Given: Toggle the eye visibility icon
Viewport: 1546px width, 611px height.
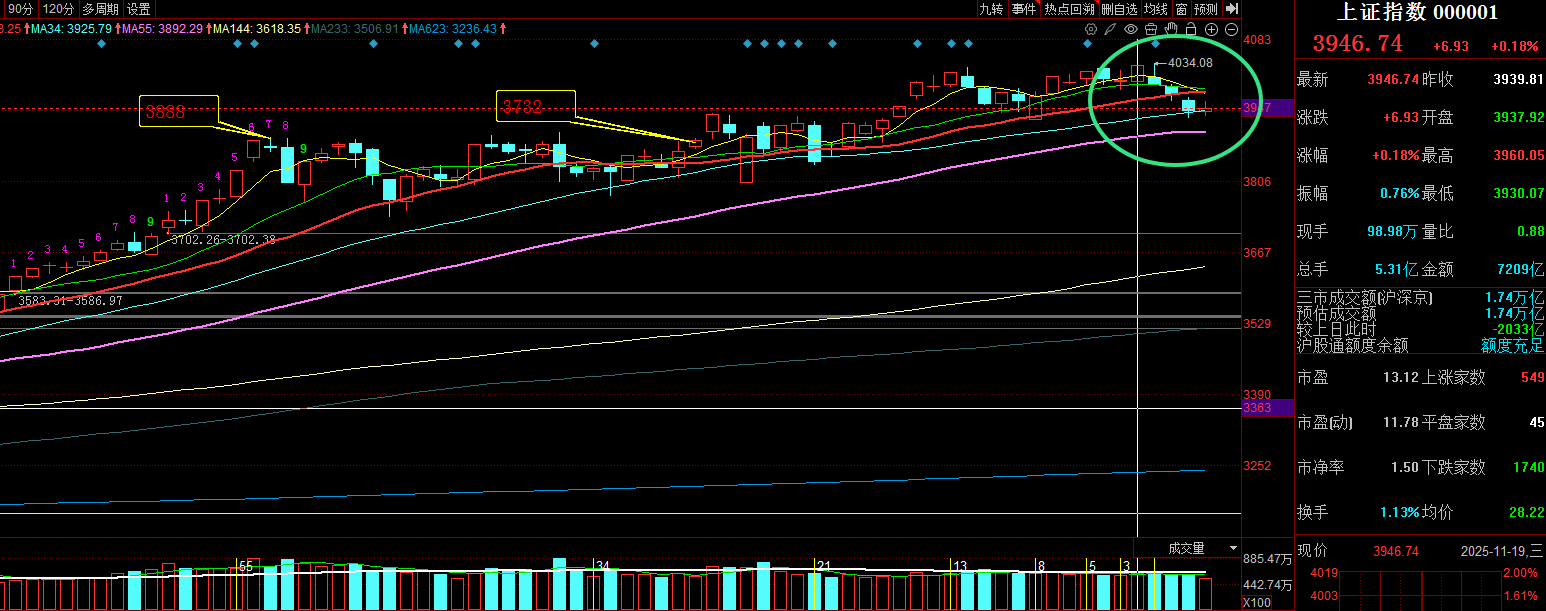Looking at the screenshot, I should pyautogui.click(x=1131, y=29).
